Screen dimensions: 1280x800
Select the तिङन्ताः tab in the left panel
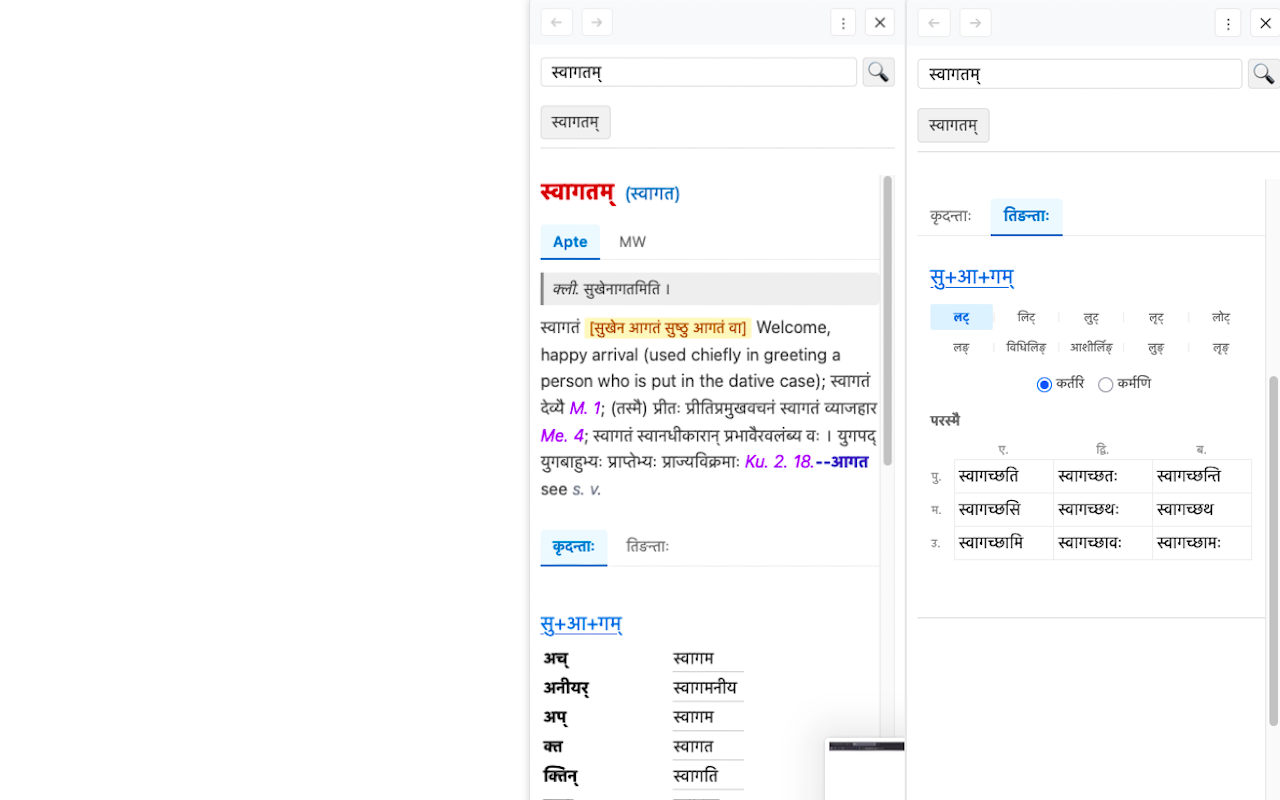(647, 546)
